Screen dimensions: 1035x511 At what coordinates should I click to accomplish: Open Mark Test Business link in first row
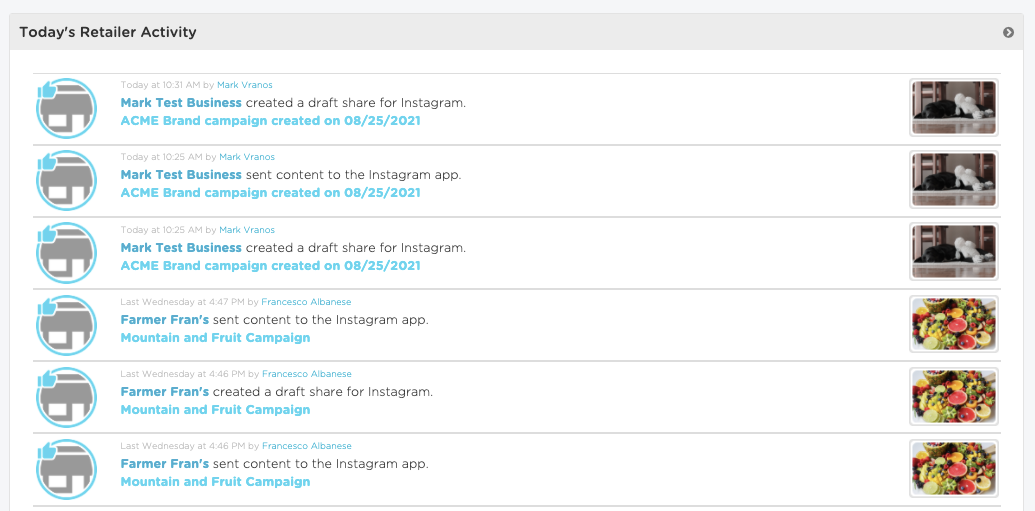tap(181, 103)
